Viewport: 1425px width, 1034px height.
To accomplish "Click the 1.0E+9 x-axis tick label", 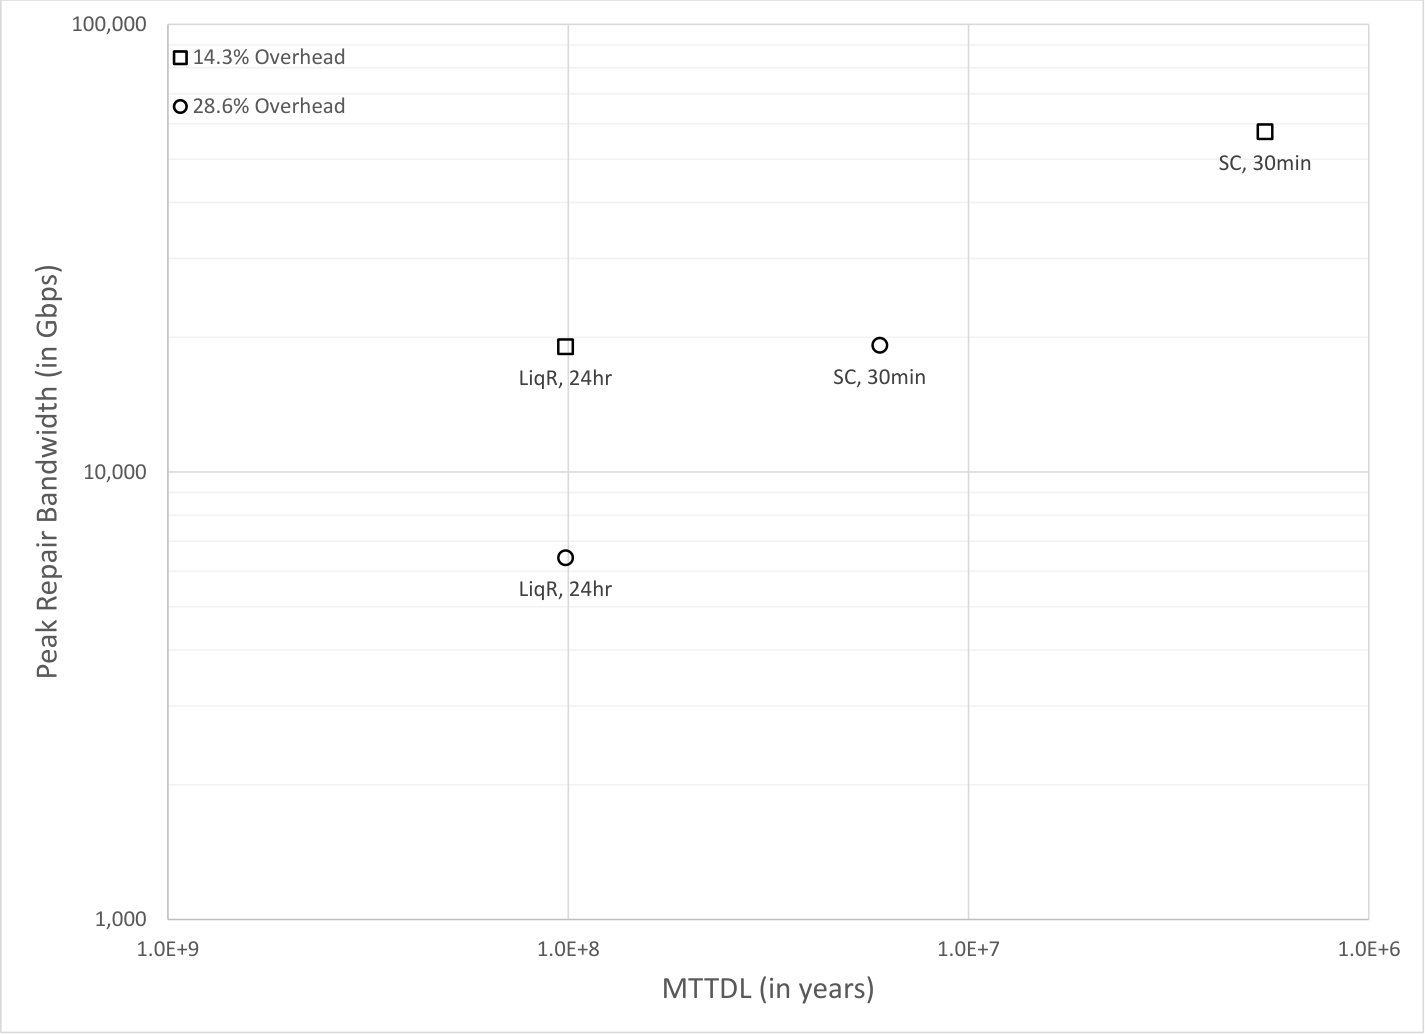I will [x=167, y=947].
